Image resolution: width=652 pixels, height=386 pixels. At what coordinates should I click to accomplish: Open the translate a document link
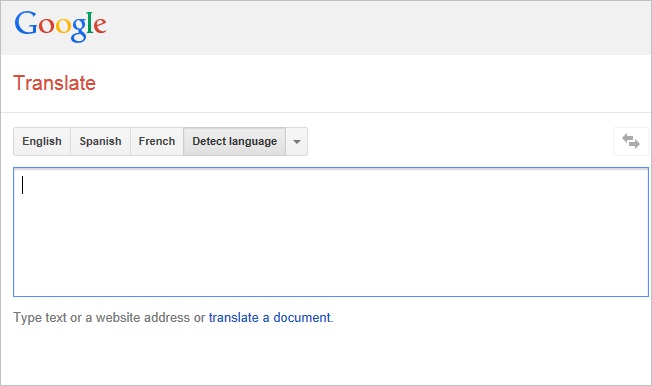coord(269,318)
